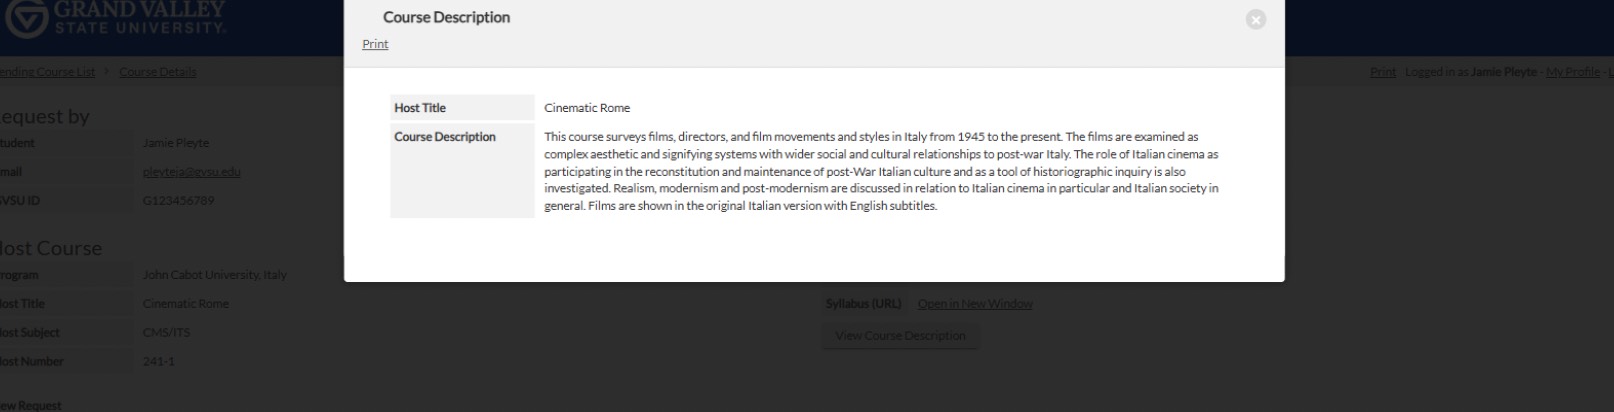Screen dimensions: 1614x412
Task: Open syllabus via Open in New Window
Action: 975,304
